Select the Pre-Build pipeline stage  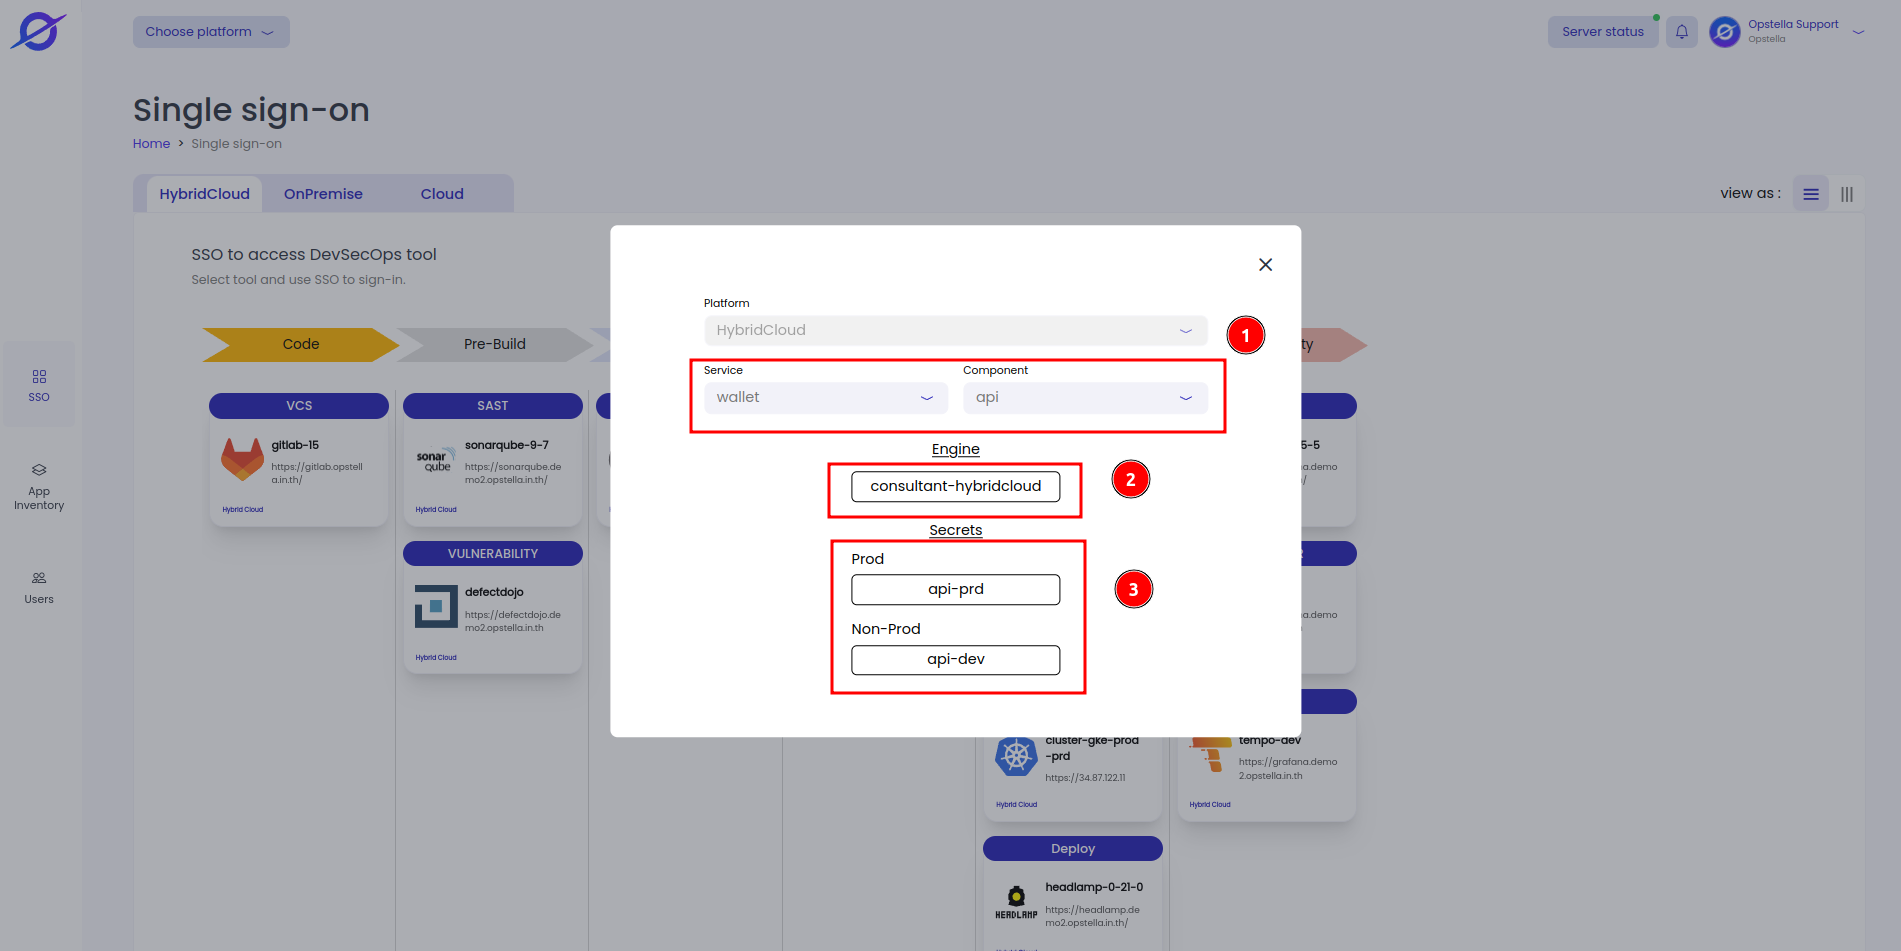tap(495, 344)
